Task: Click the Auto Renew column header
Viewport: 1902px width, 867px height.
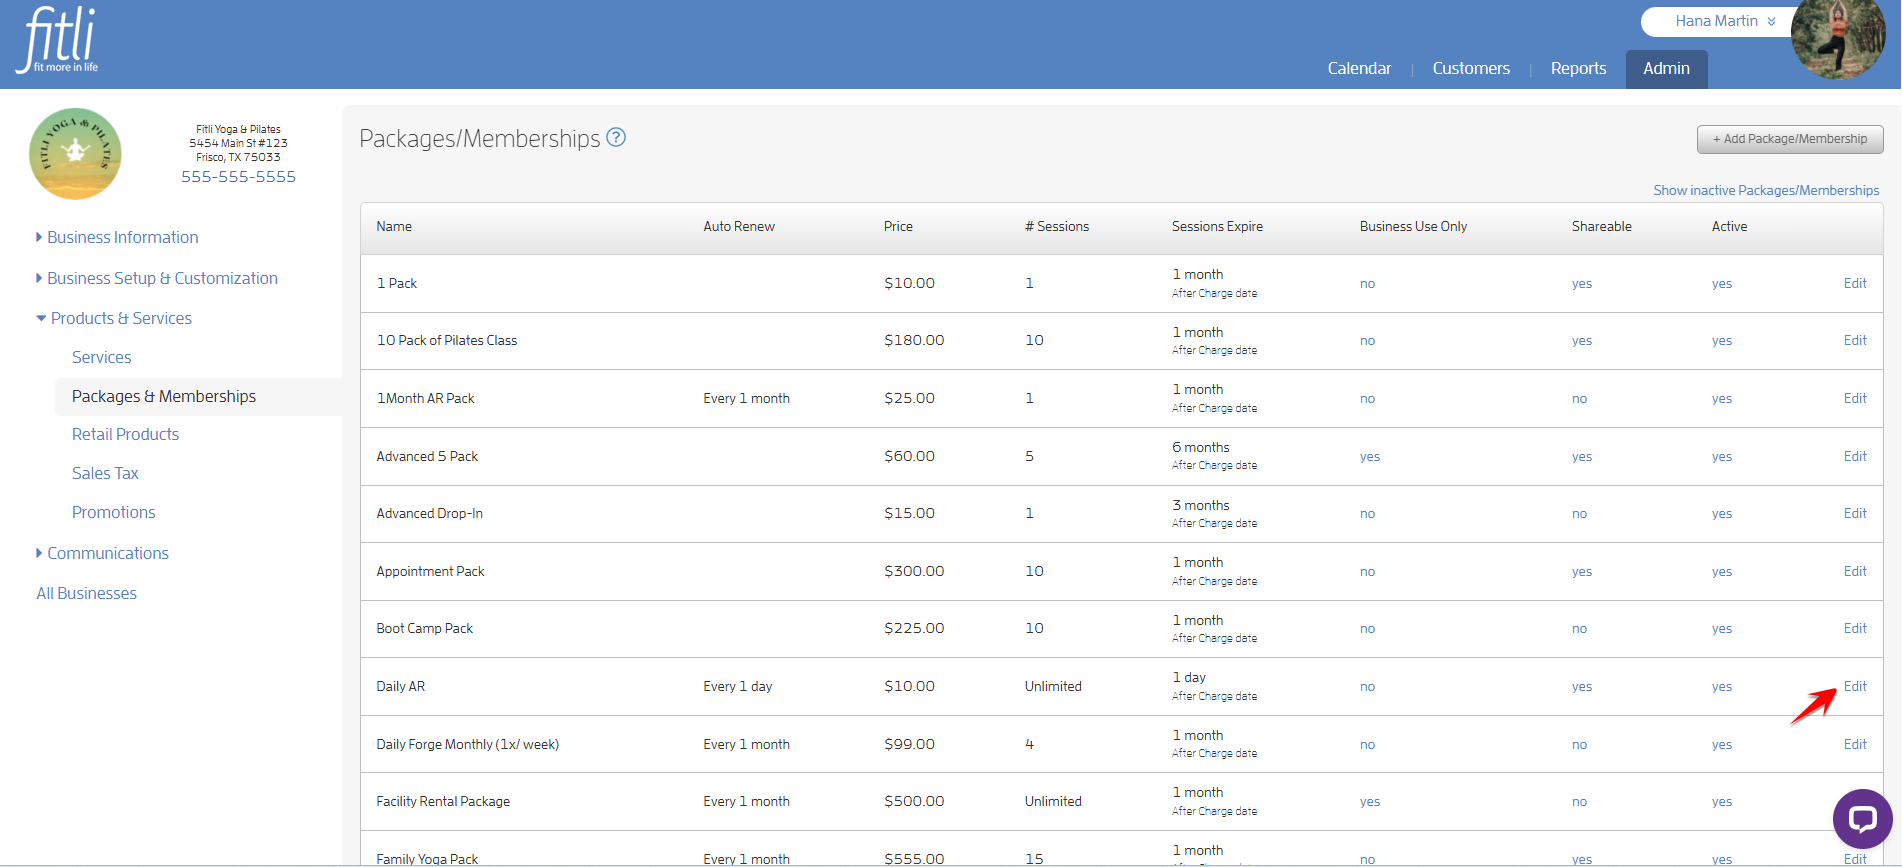Action: [739, 226]
